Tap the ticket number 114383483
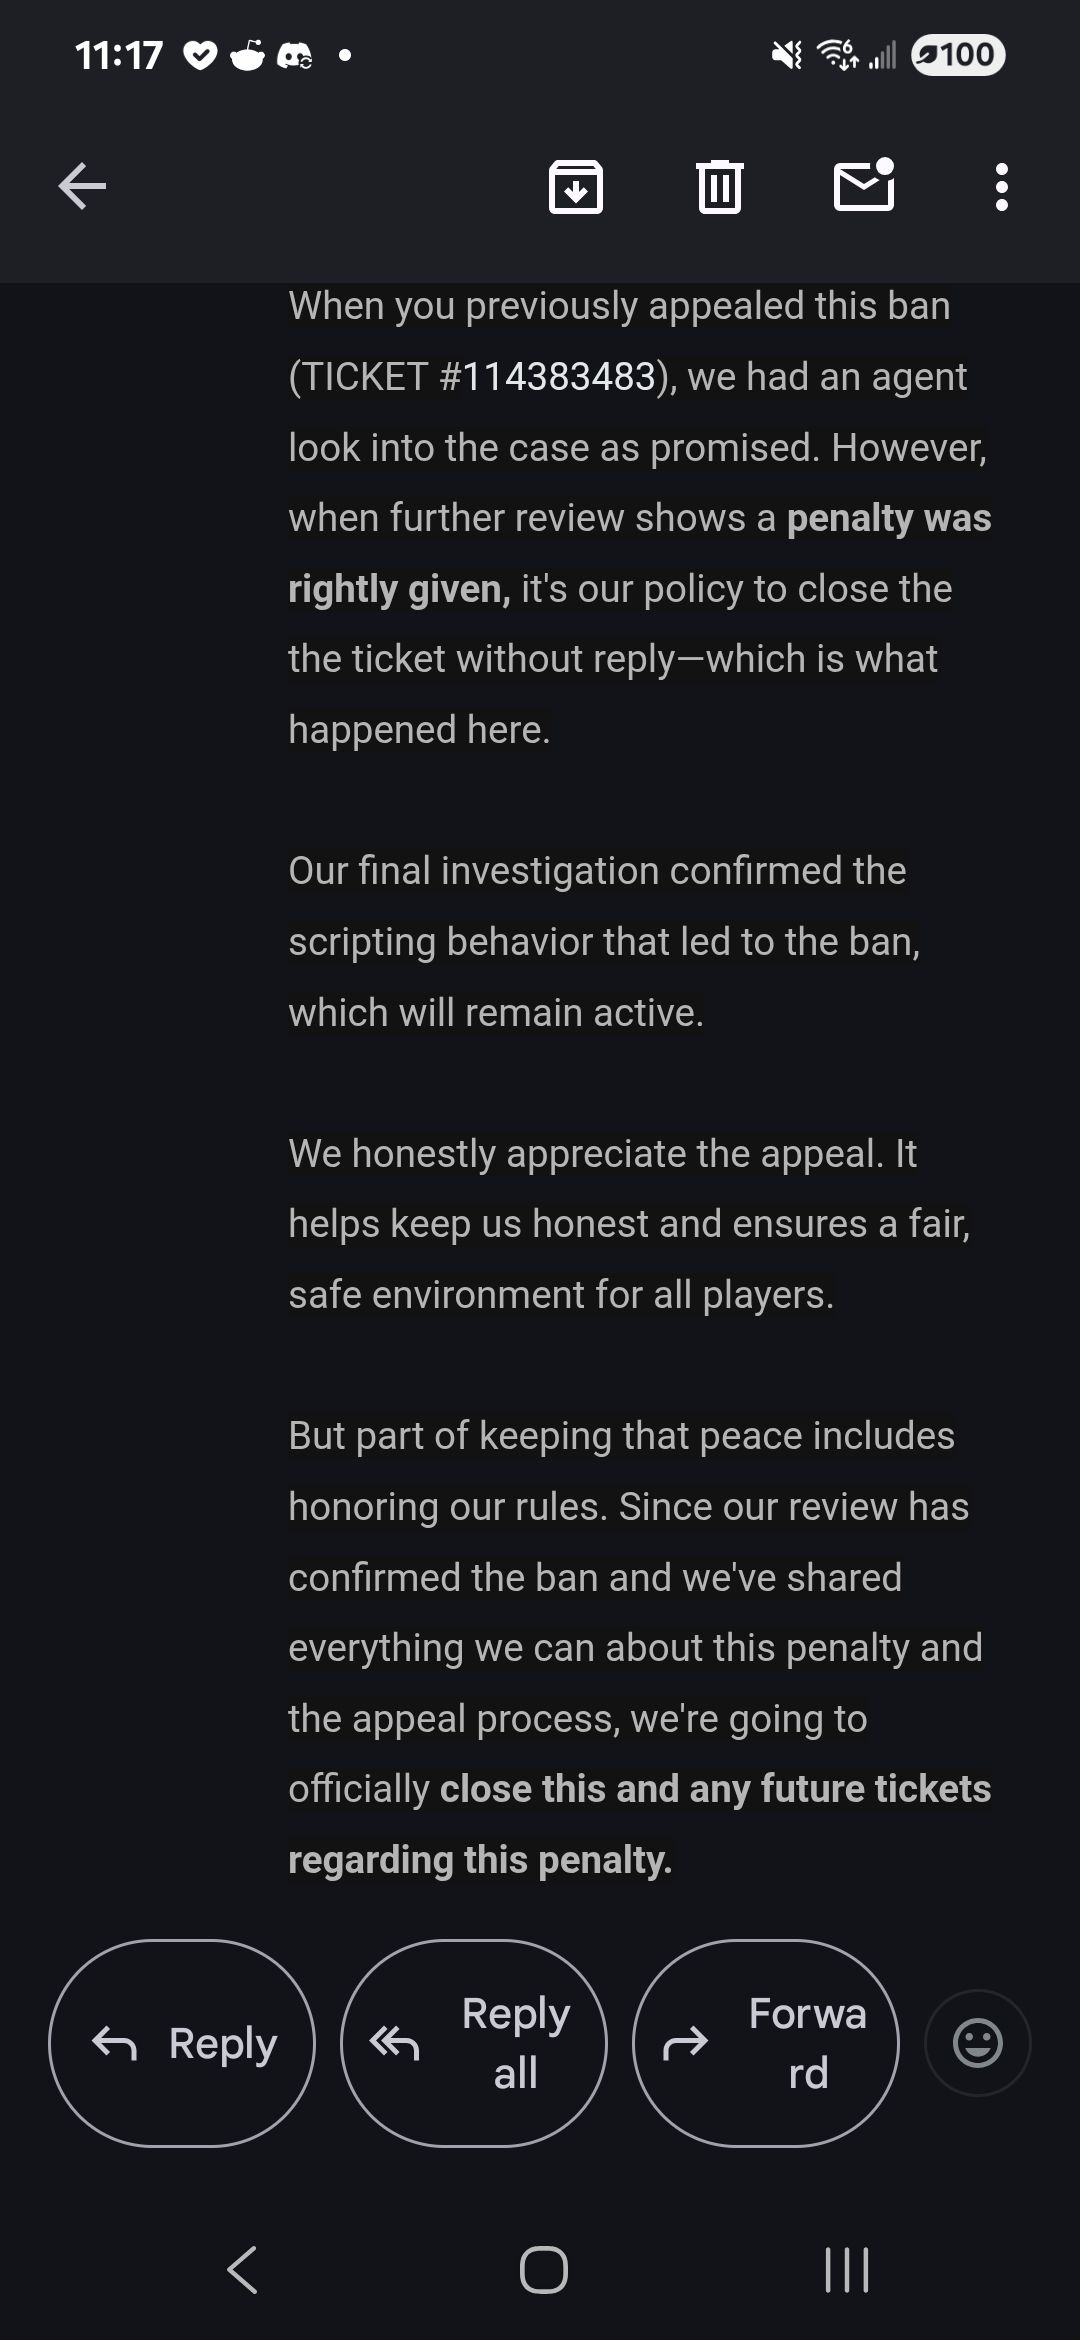This screenshot has height=2340, width=1080. click(558, 377)
